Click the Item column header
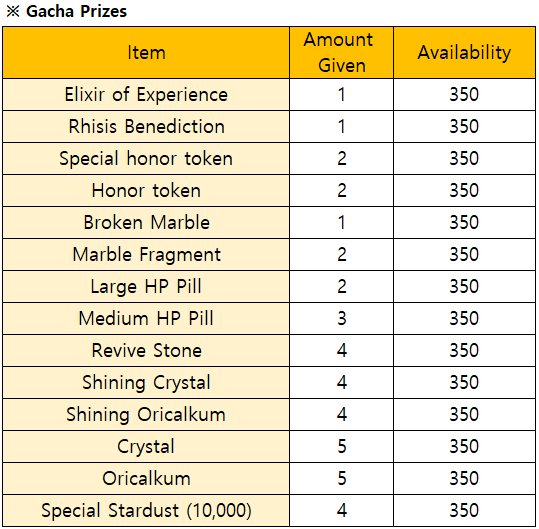 146,53
